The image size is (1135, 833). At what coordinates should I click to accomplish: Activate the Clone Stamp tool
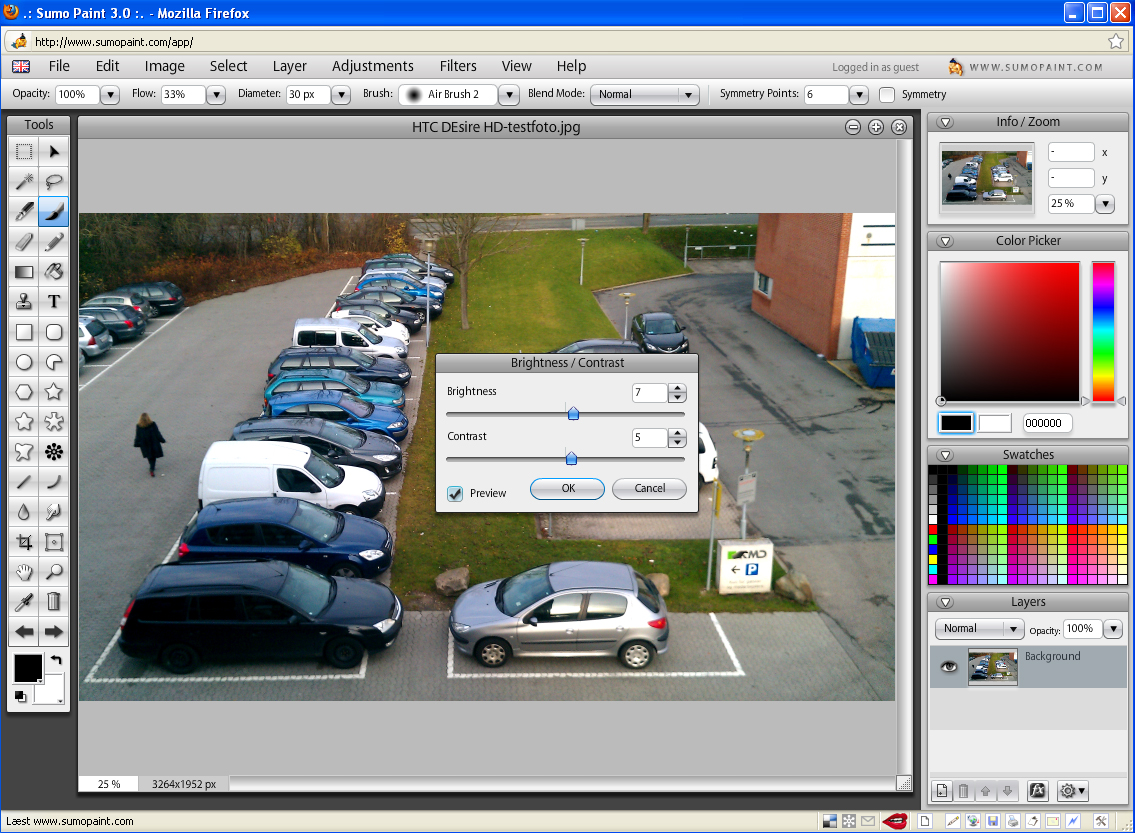click(24, 301)
